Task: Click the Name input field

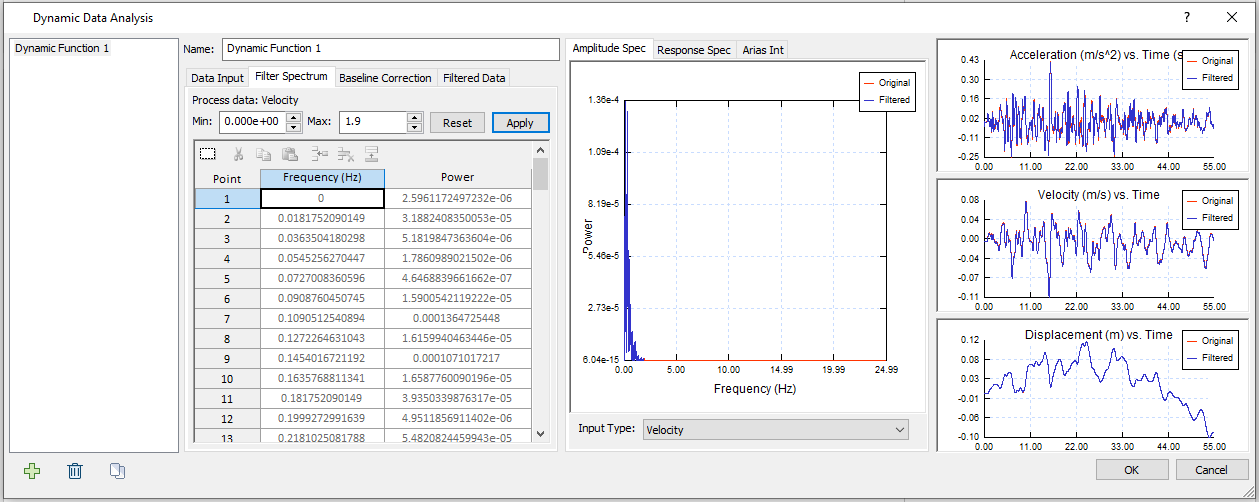Action: click(x=390, y=49)
